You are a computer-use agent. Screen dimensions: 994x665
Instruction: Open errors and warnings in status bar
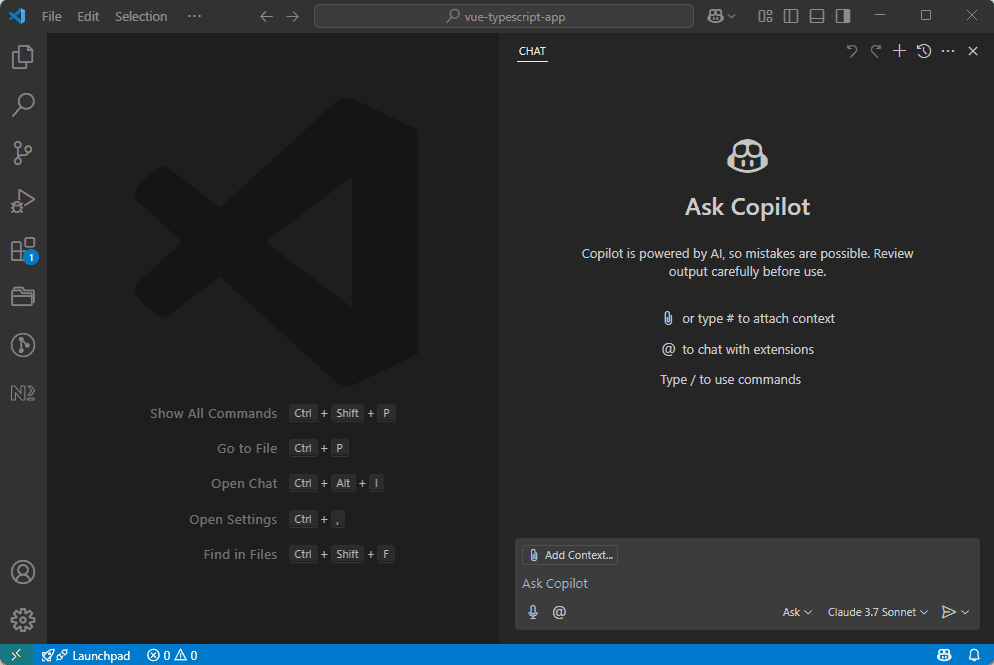(x=172, y=655)
